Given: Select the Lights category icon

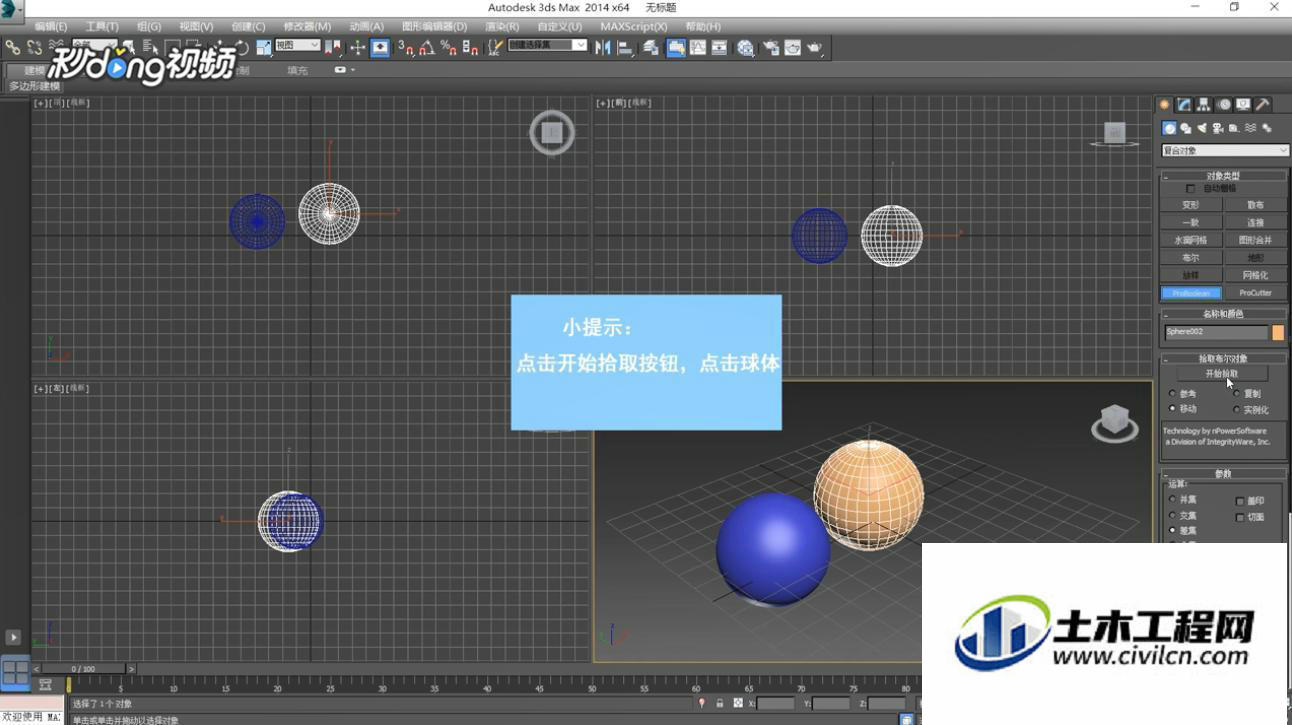Looking at the screenshot, I should 1202,128.
